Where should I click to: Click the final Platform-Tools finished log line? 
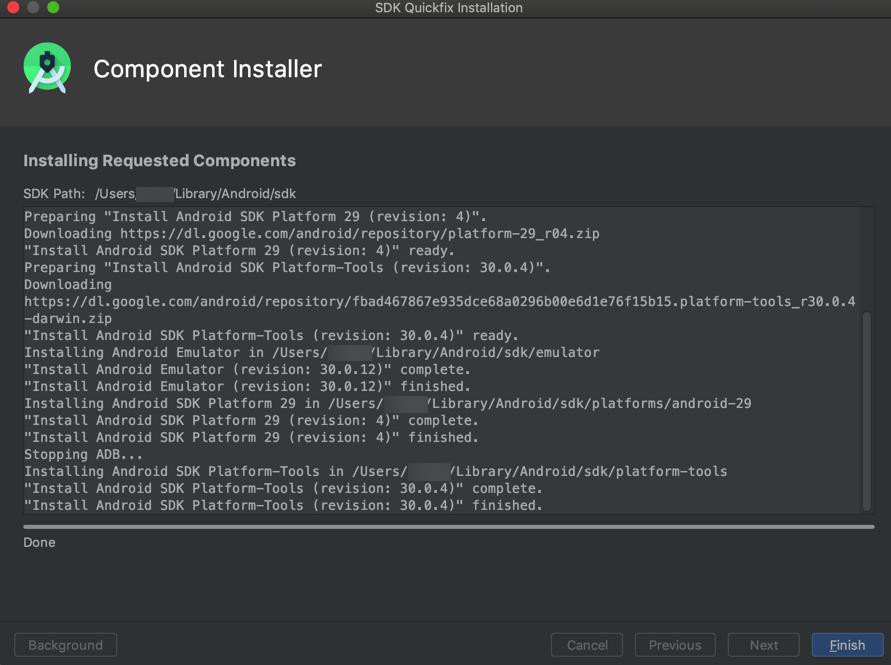[x=283, y=505]
